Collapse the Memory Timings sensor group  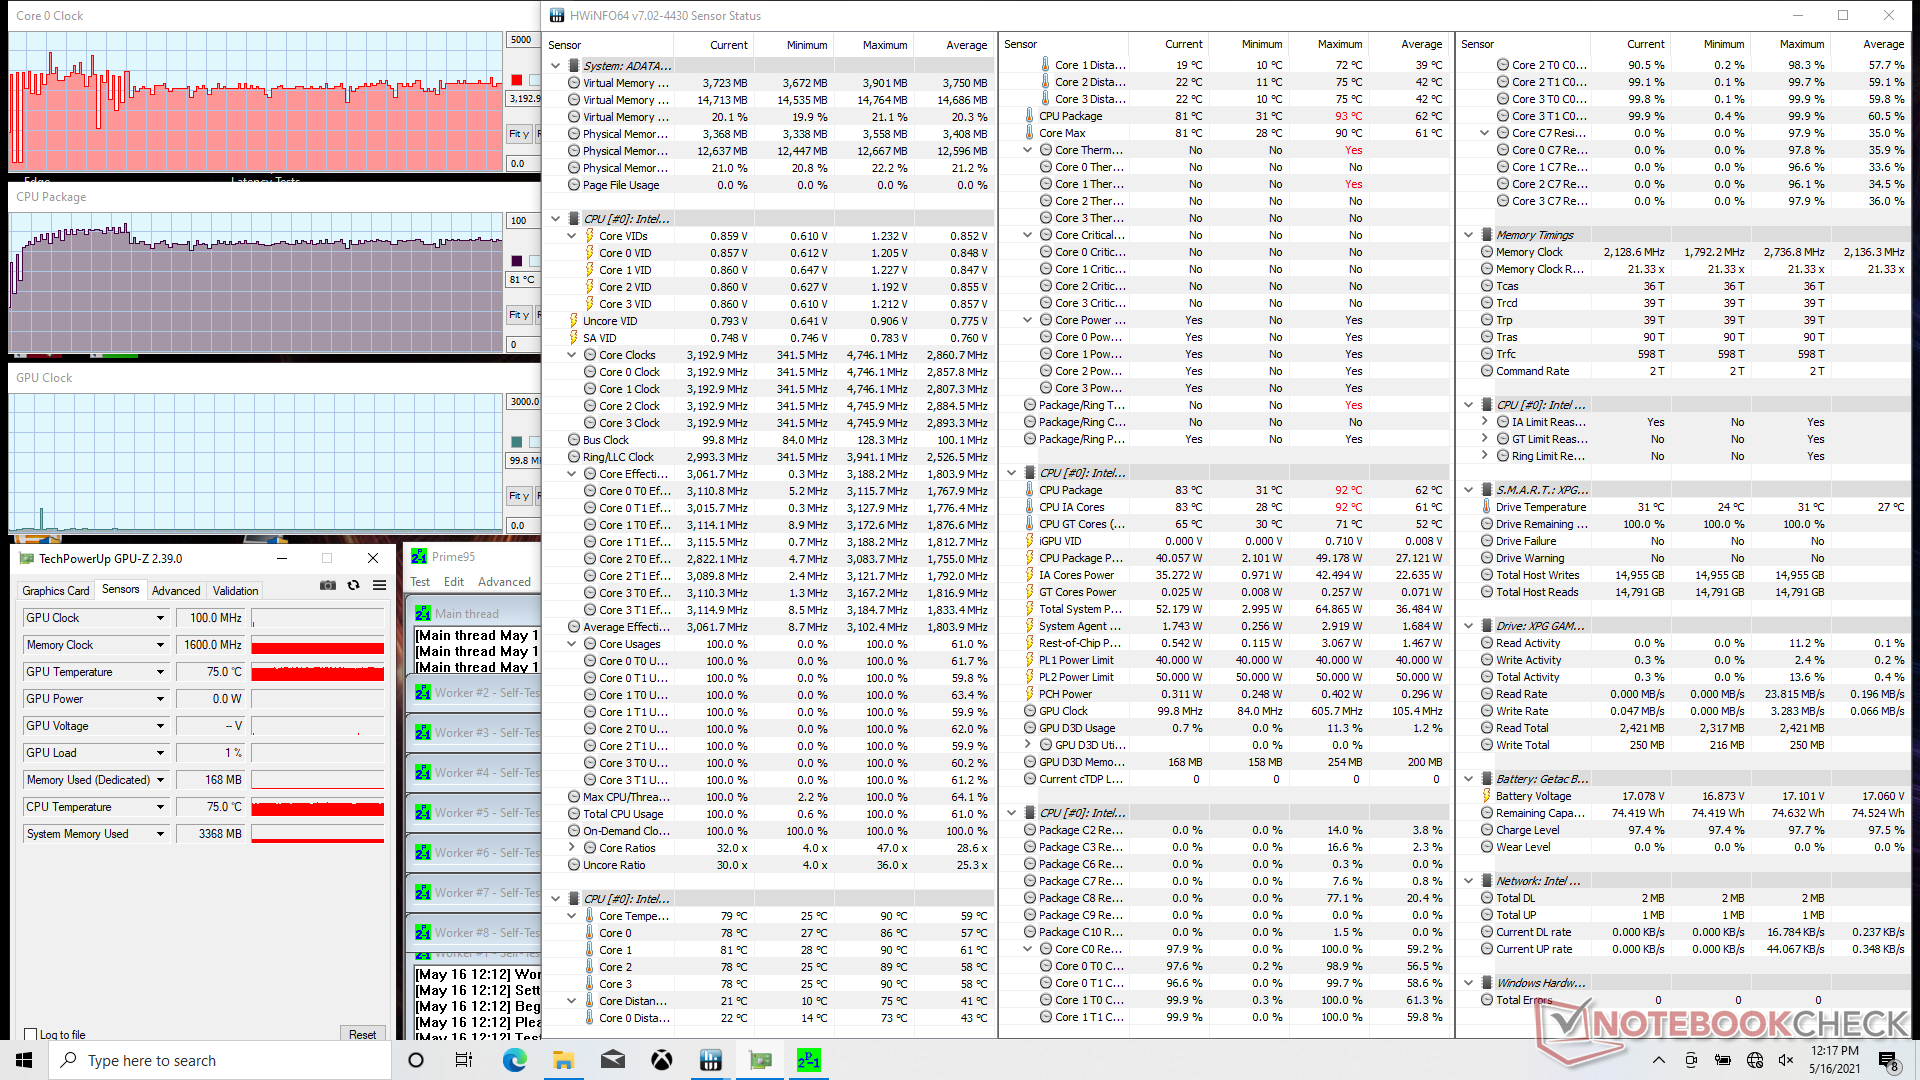pos(1469,235)
